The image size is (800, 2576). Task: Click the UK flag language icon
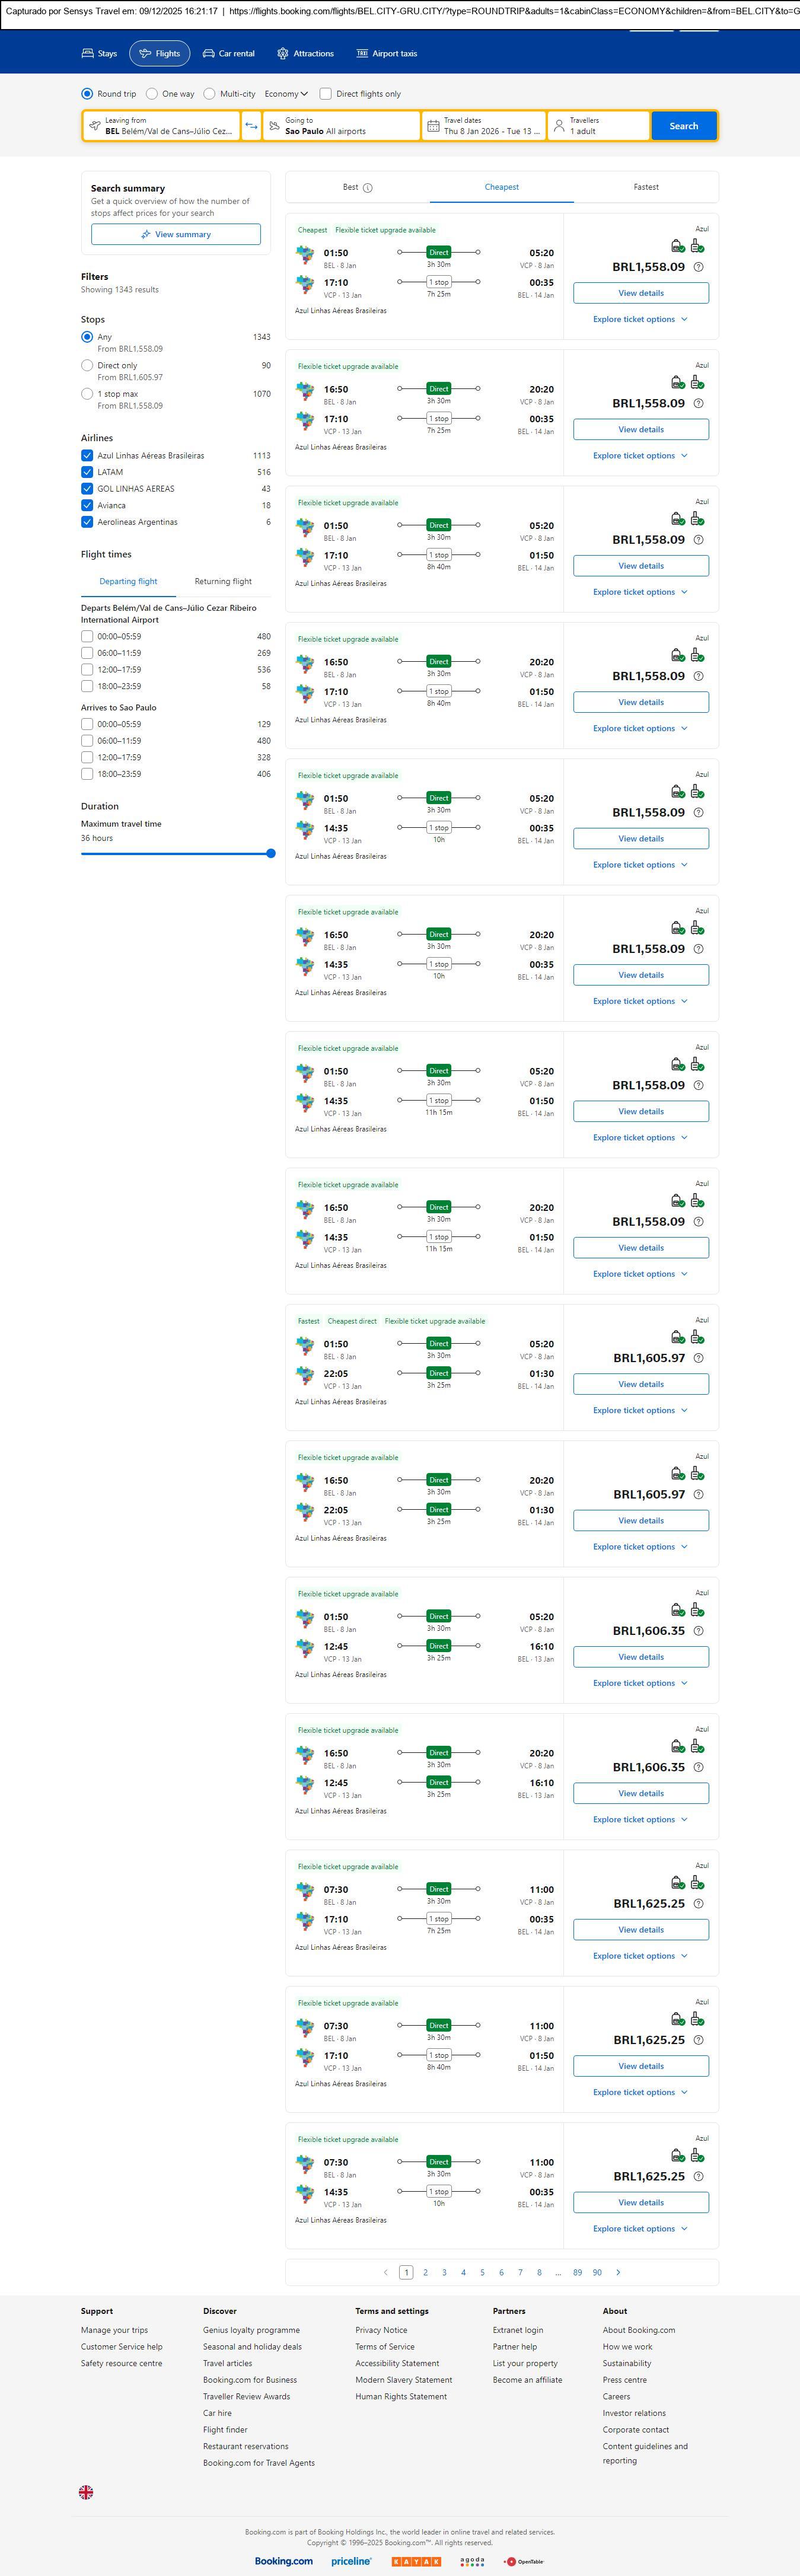[86, 2492]
